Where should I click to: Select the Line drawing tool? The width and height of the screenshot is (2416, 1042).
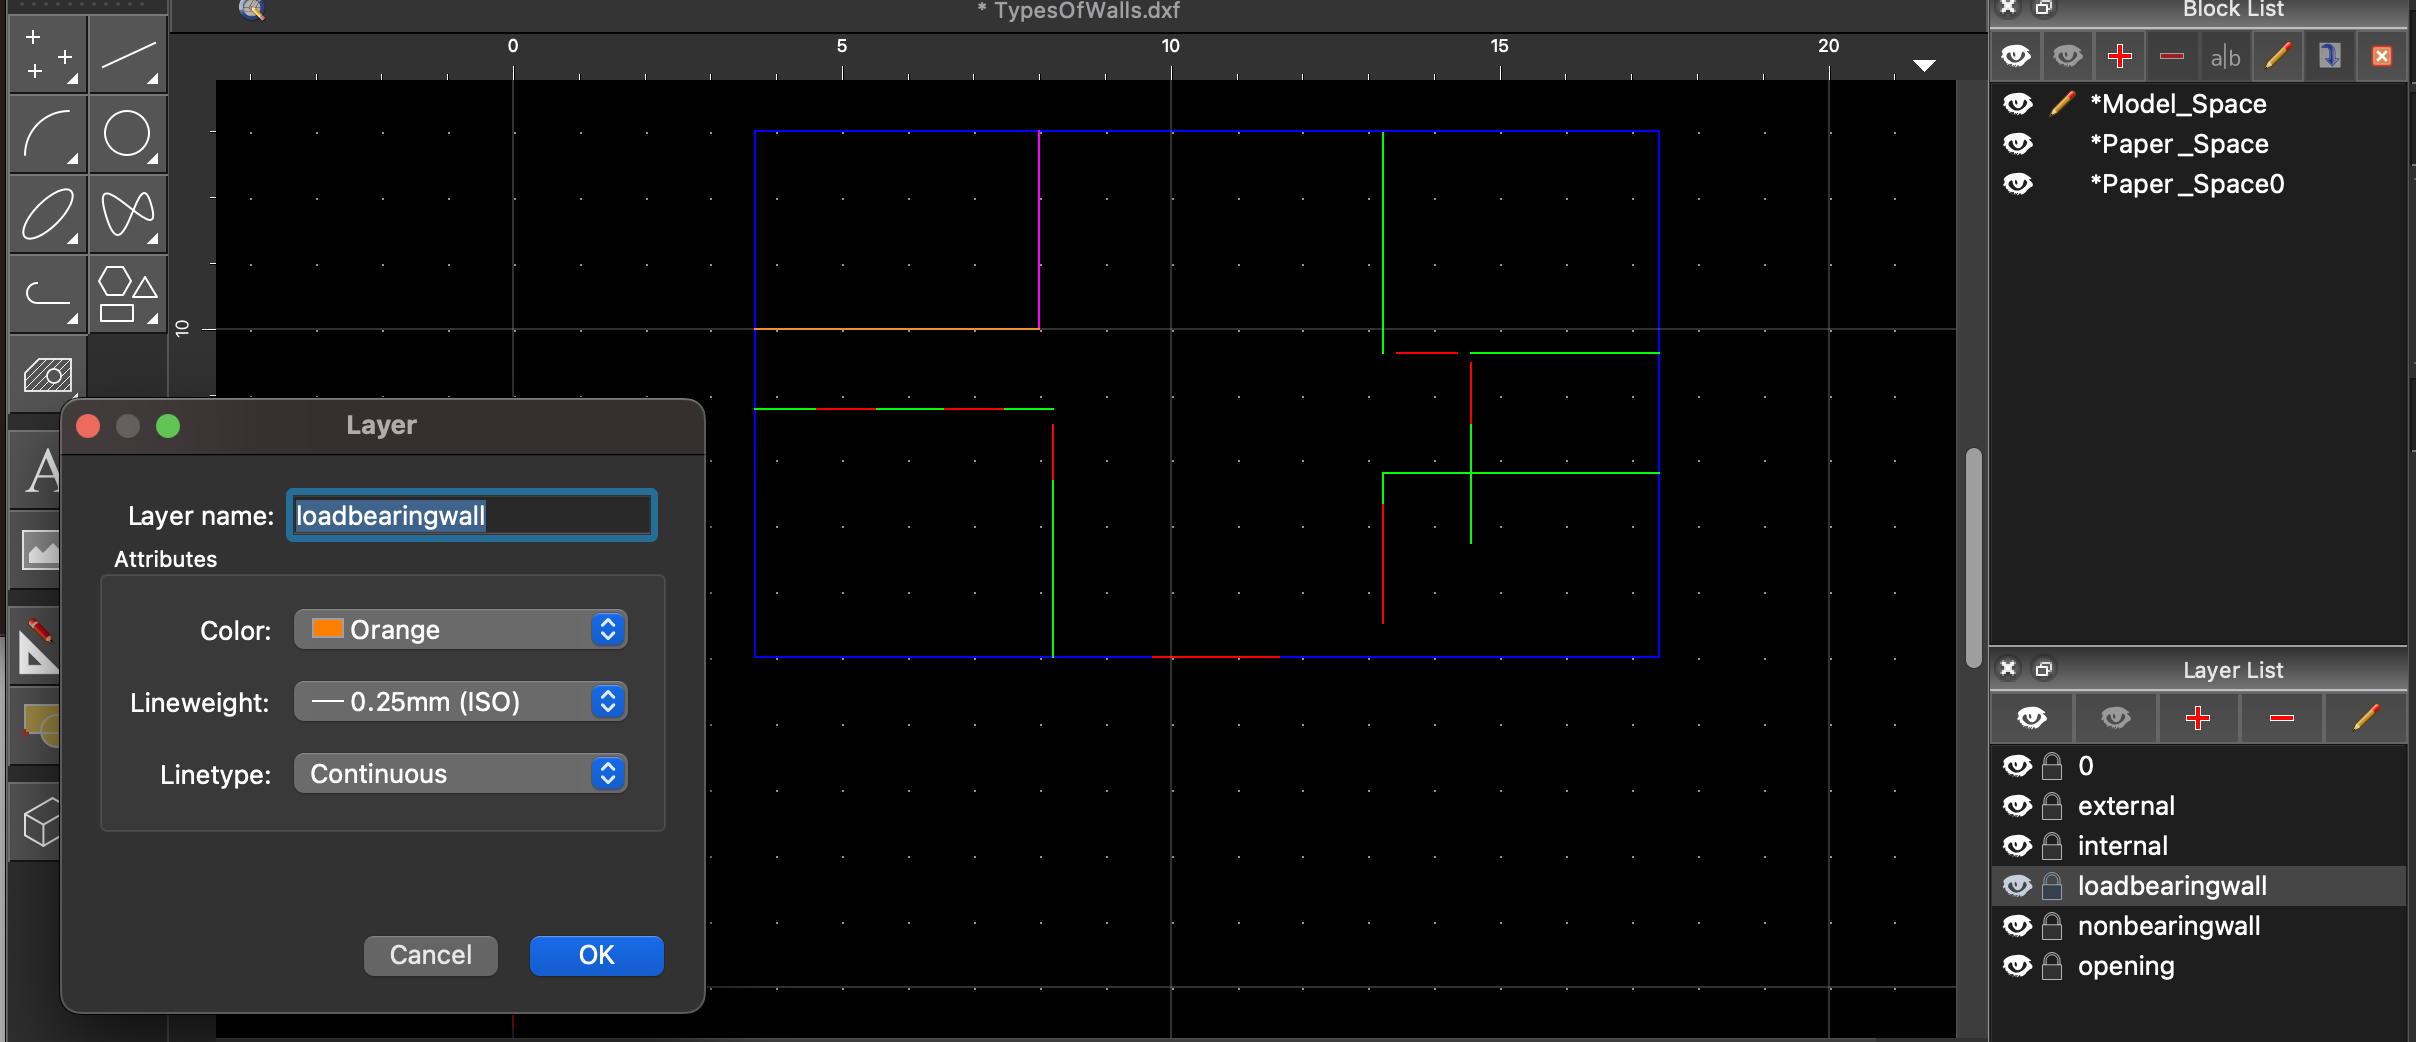pos(127,56)
